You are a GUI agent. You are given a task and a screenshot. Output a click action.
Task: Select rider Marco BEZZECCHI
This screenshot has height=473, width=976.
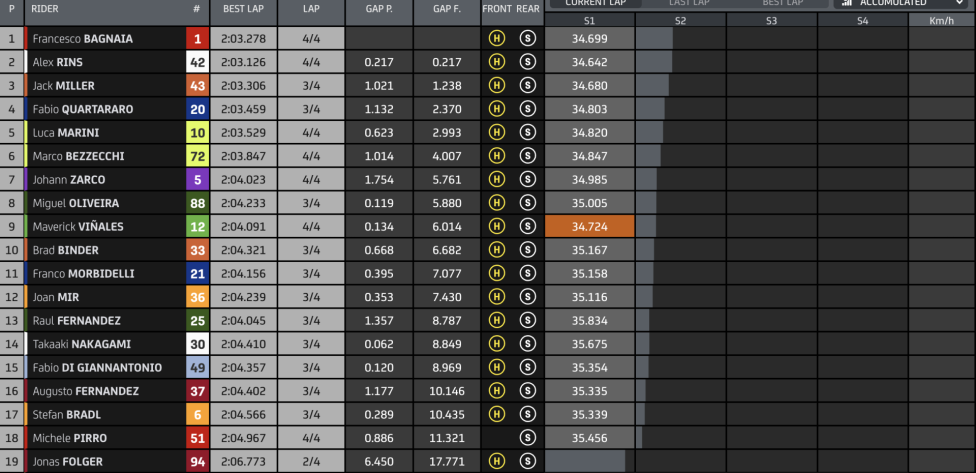pyautogui.click(x=78, y=156)
